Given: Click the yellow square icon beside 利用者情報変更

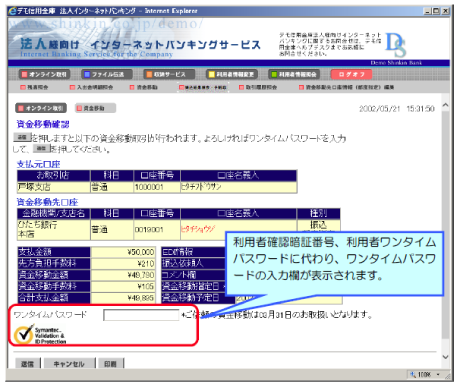Looking at the screenshot, I should click(212, 74).
